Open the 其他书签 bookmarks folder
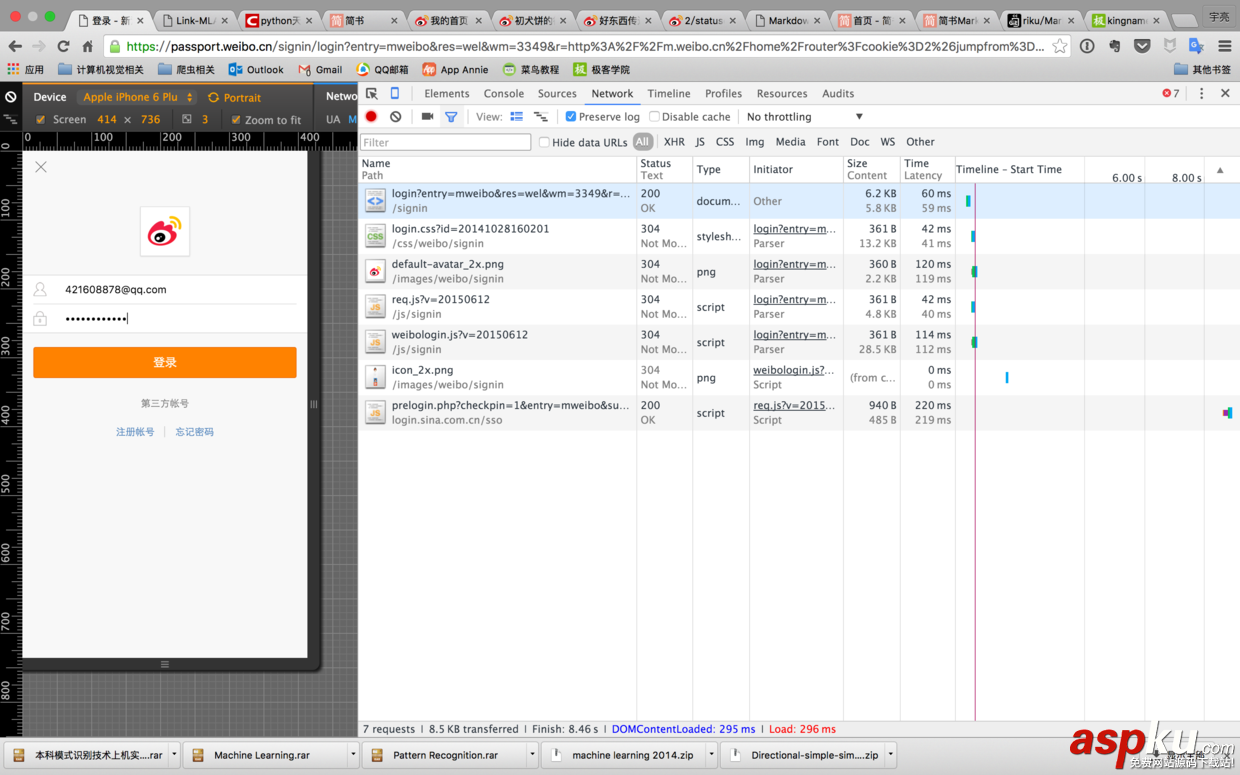This screenshot has height=775, width=1240. click(x=1202, y=69)
